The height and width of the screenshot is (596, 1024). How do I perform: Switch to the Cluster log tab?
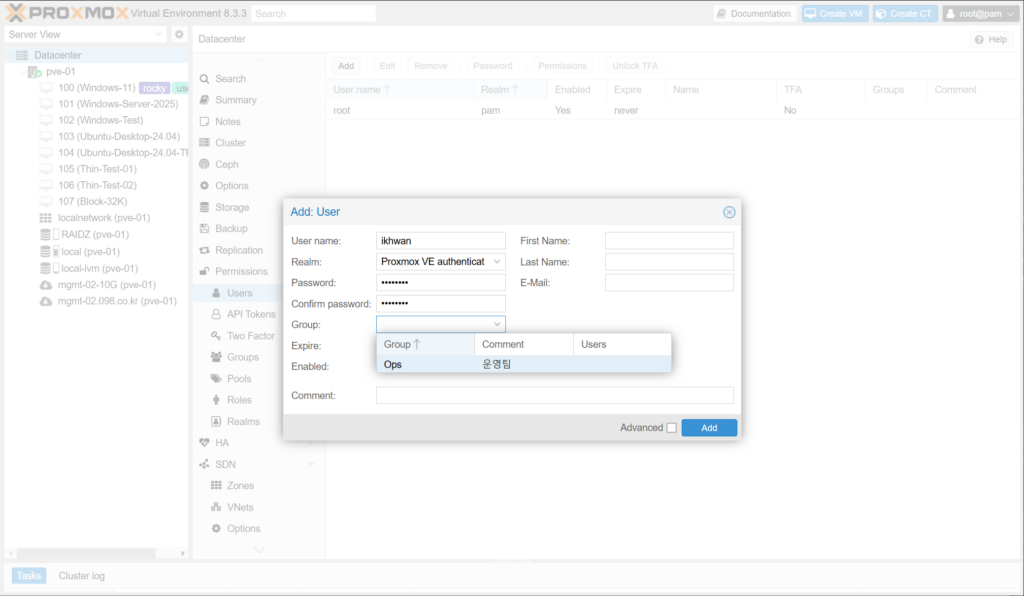(x=81, y=576)
